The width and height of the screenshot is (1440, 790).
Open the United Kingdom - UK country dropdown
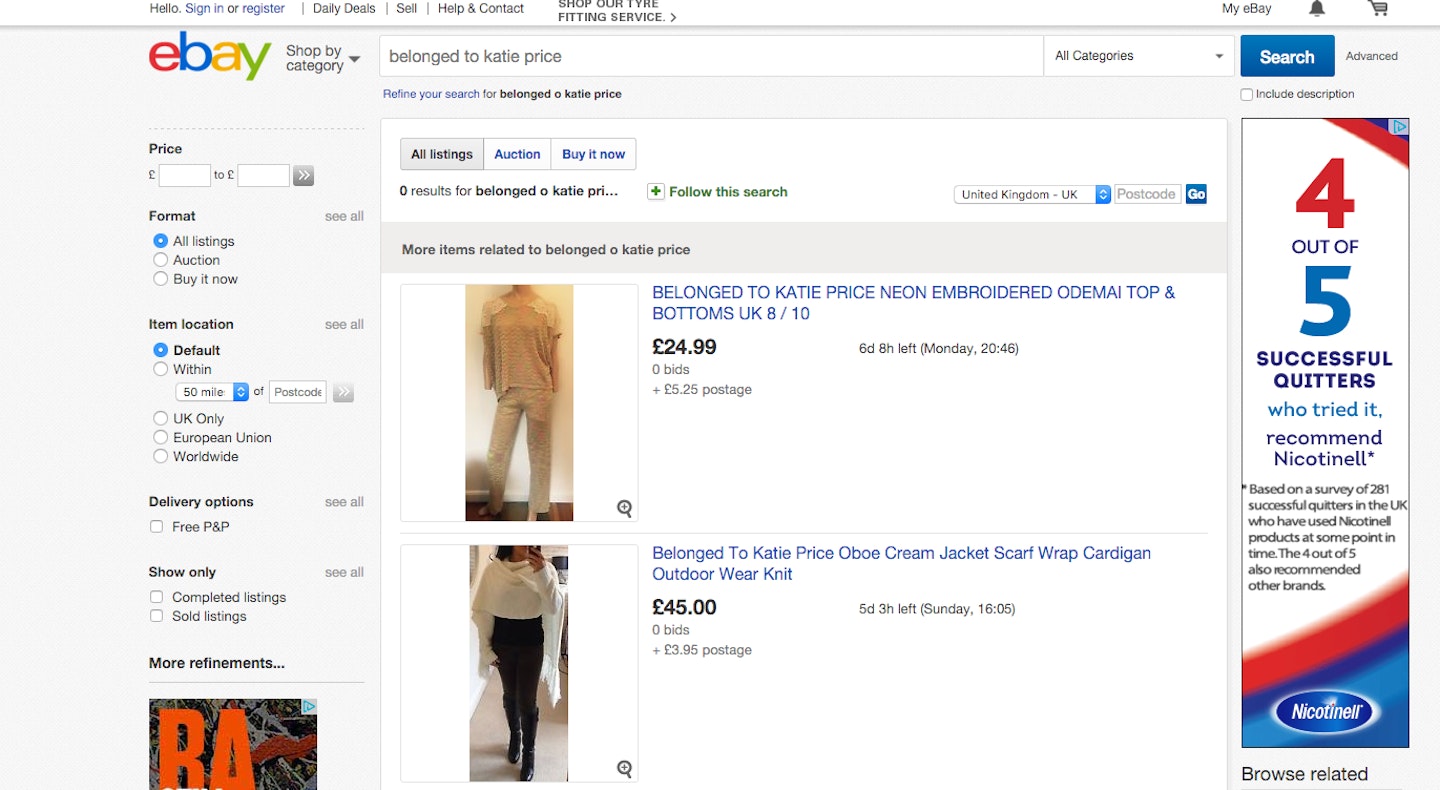1032,194
